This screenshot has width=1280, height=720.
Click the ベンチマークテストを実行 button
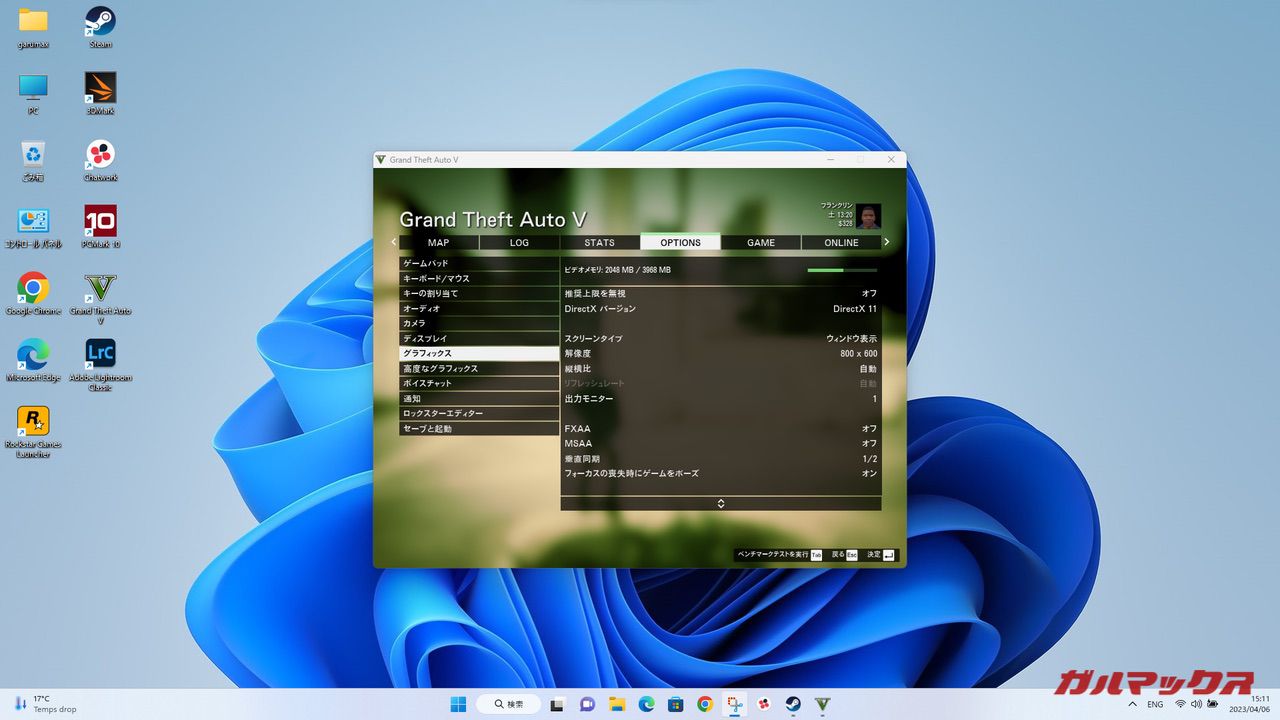778,555
